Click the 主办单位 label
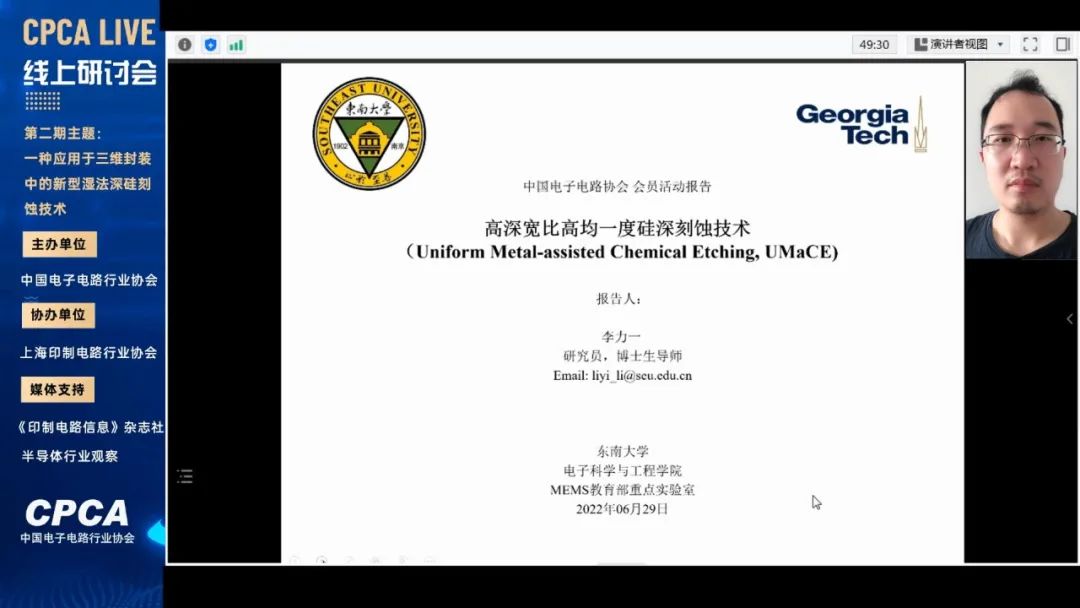The image size is (1080, 608). click(x=59, y=244)
